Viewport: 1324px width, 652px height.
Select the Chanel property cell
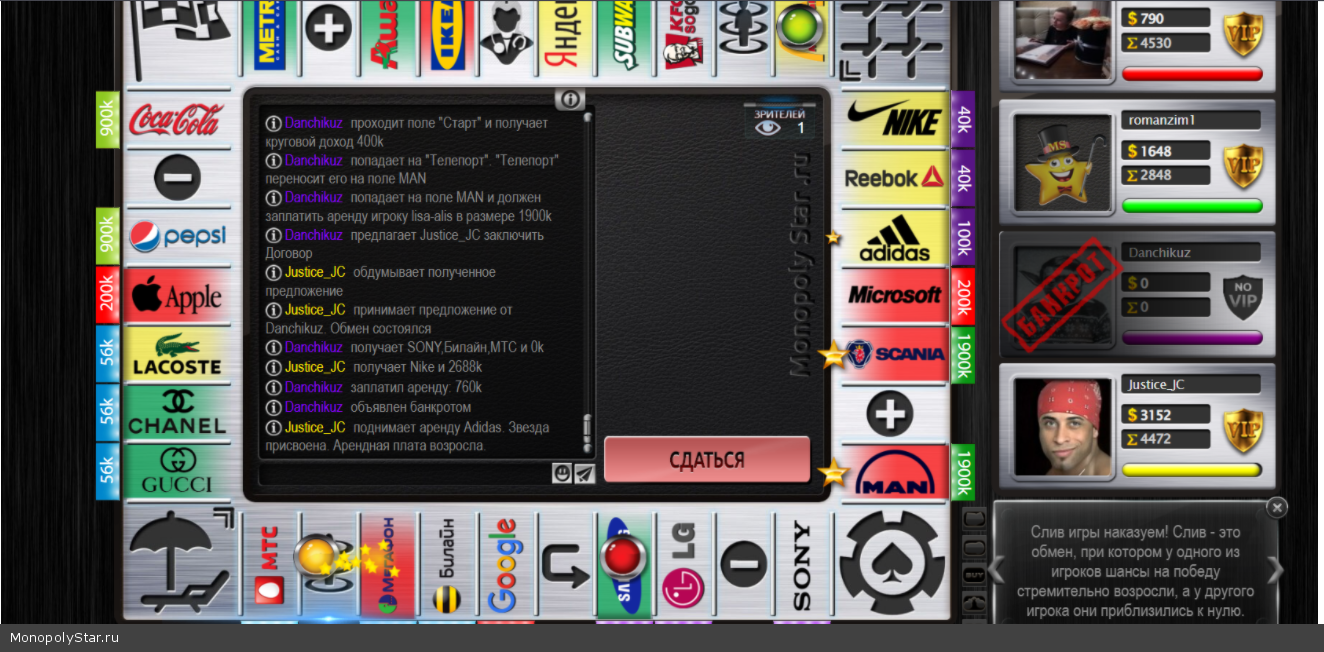coord(177,413)
